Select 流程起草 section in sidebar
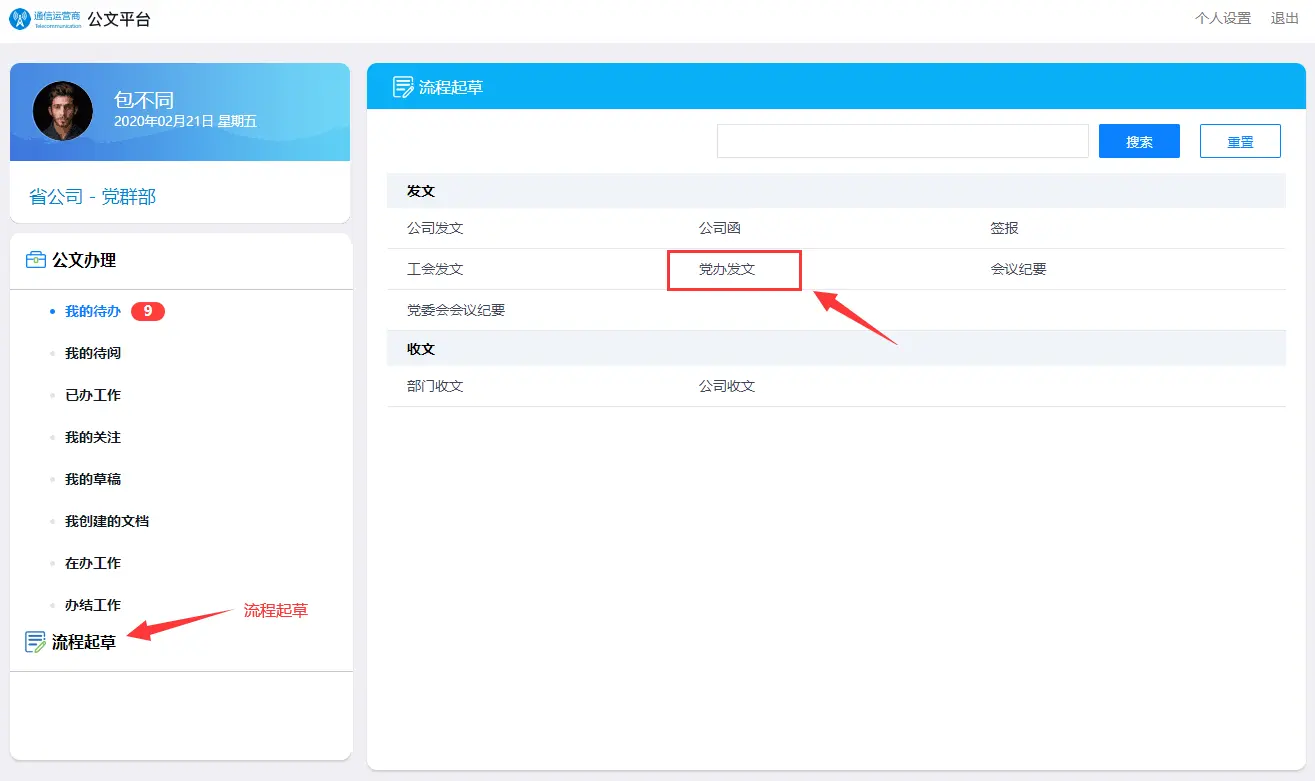The image size is (1315, 781). click(x=84, y=642)
